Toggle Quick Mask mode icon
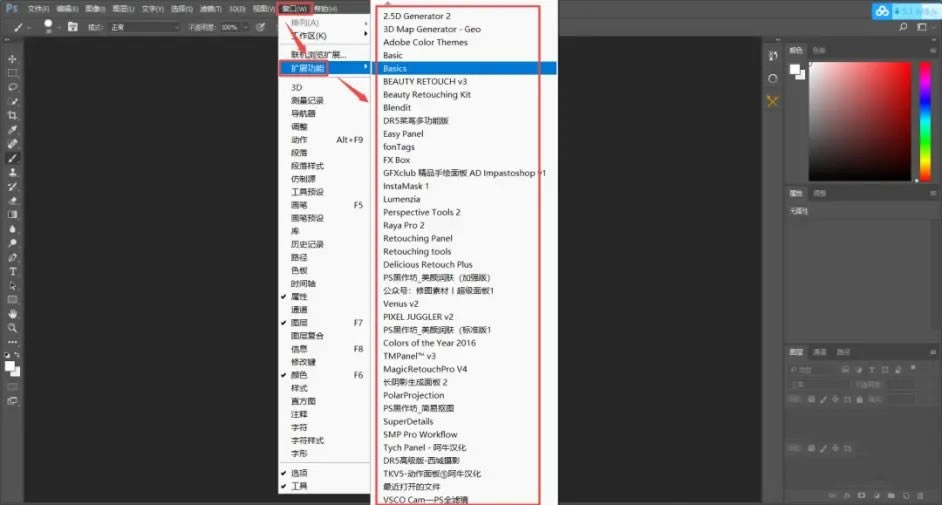The height and width of the screenshot is (505, 942). point(12,387)
